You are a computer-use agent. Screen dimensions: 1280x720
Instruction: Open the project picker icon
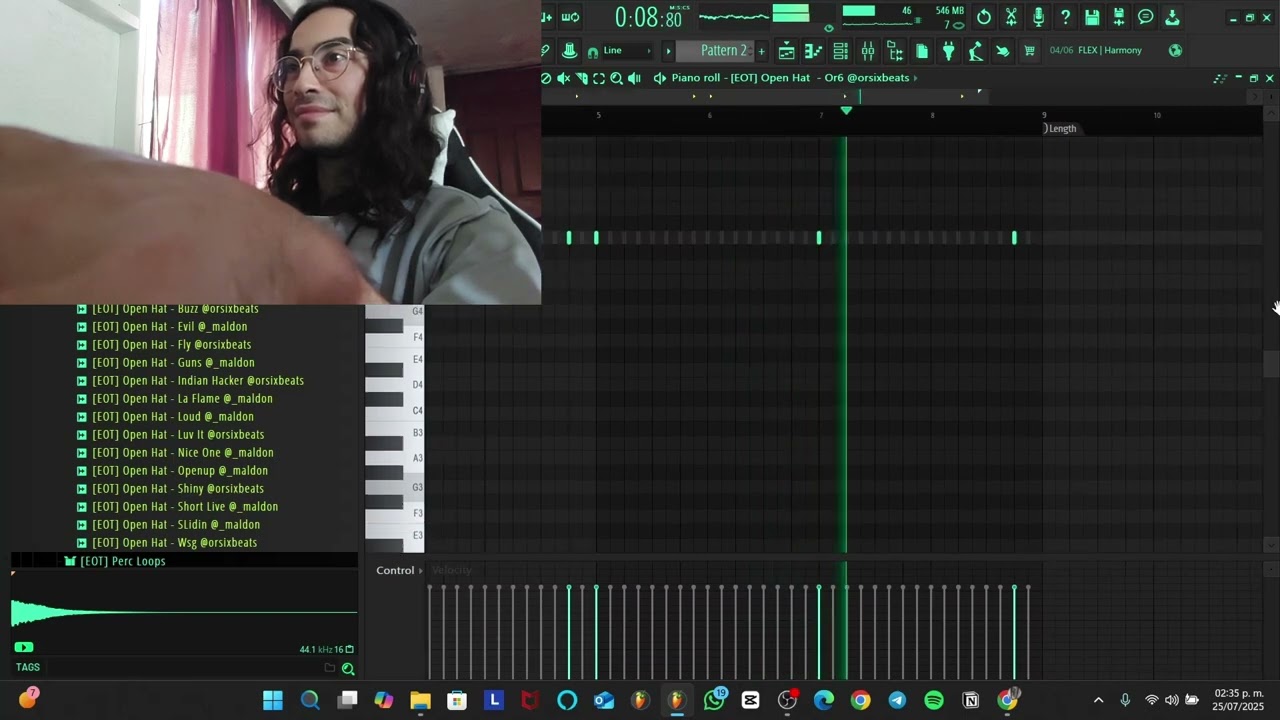click(921, 51)
